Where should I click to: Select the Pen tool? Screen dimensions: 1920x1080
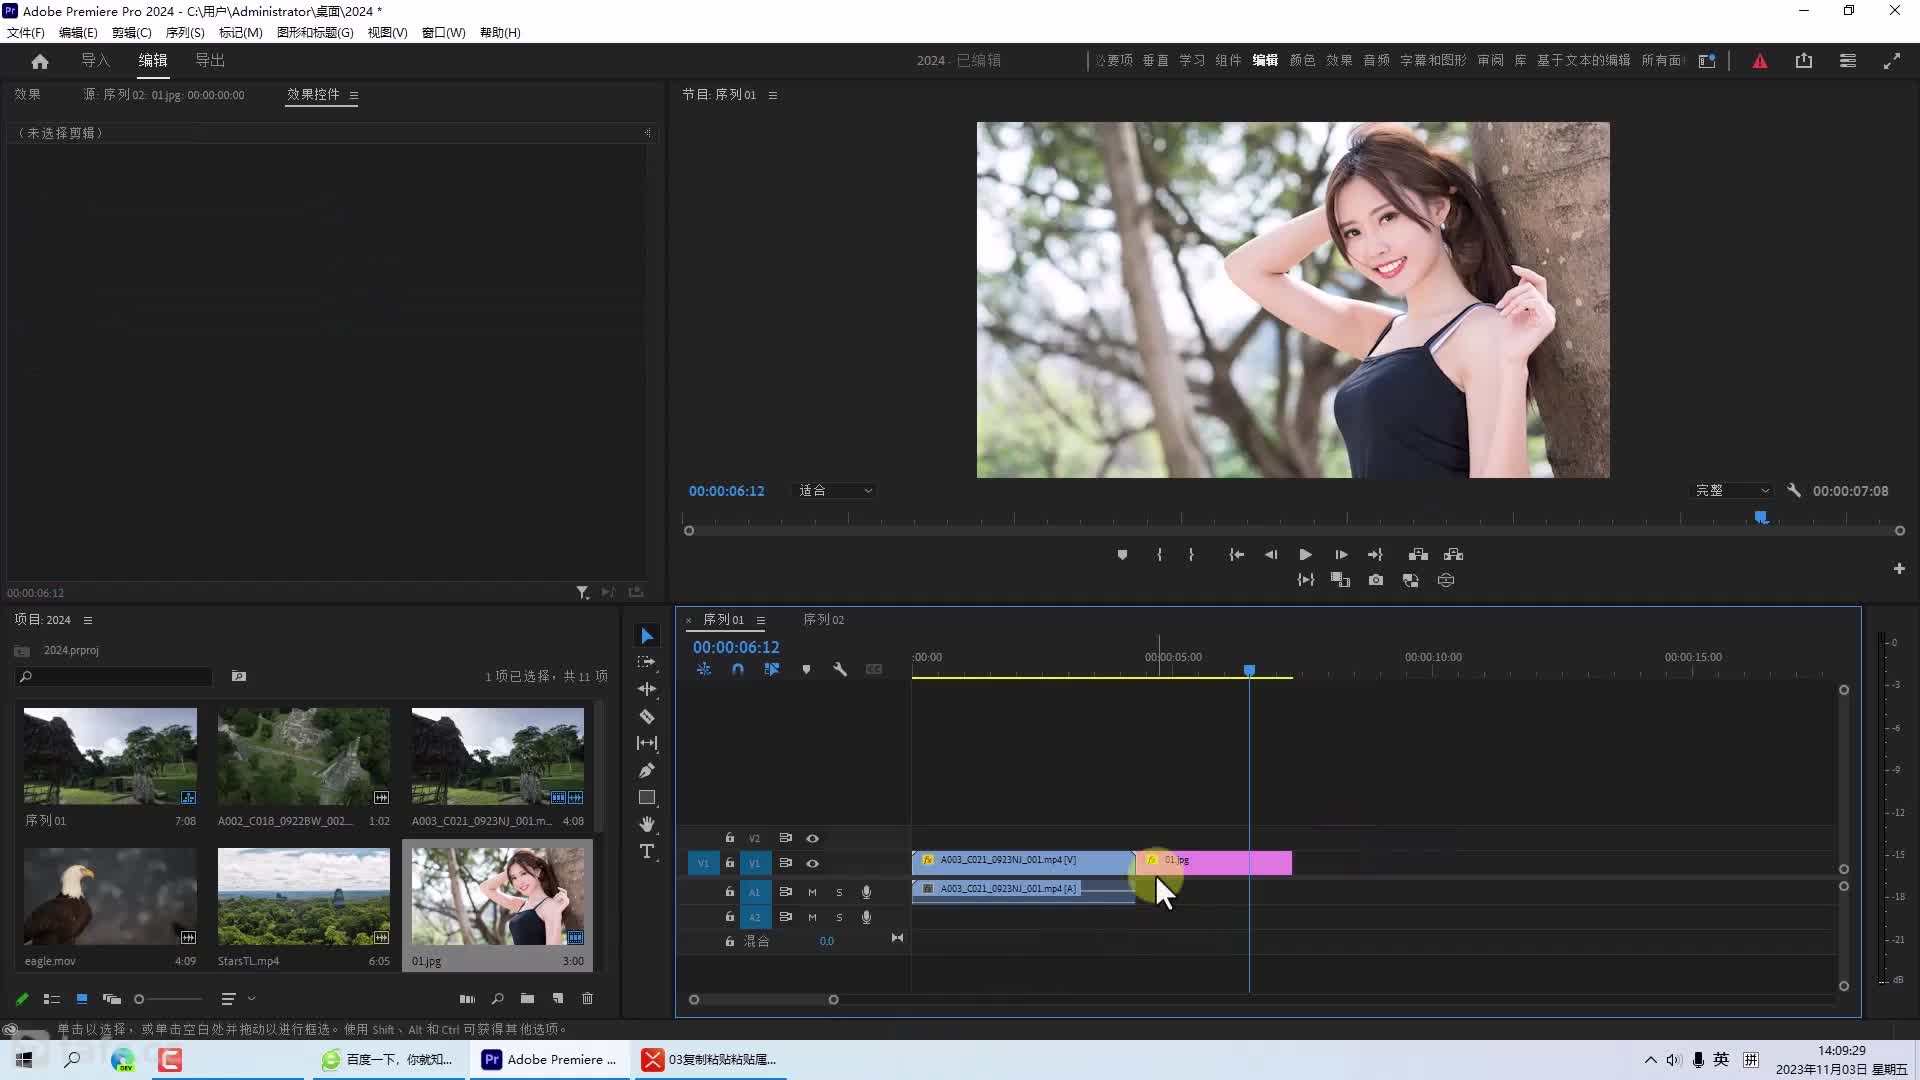click(x=647, y=770)
